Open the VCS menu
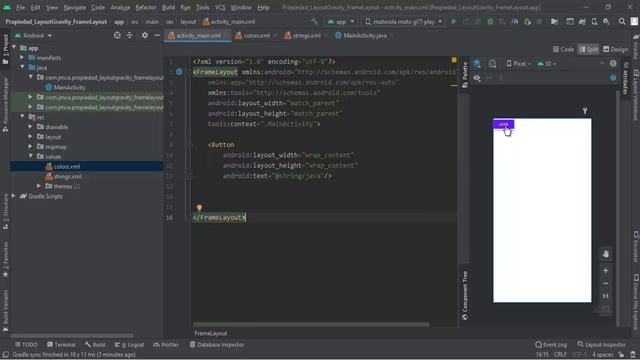The height and width of the screenshot is (360, 640). (220, 7)
